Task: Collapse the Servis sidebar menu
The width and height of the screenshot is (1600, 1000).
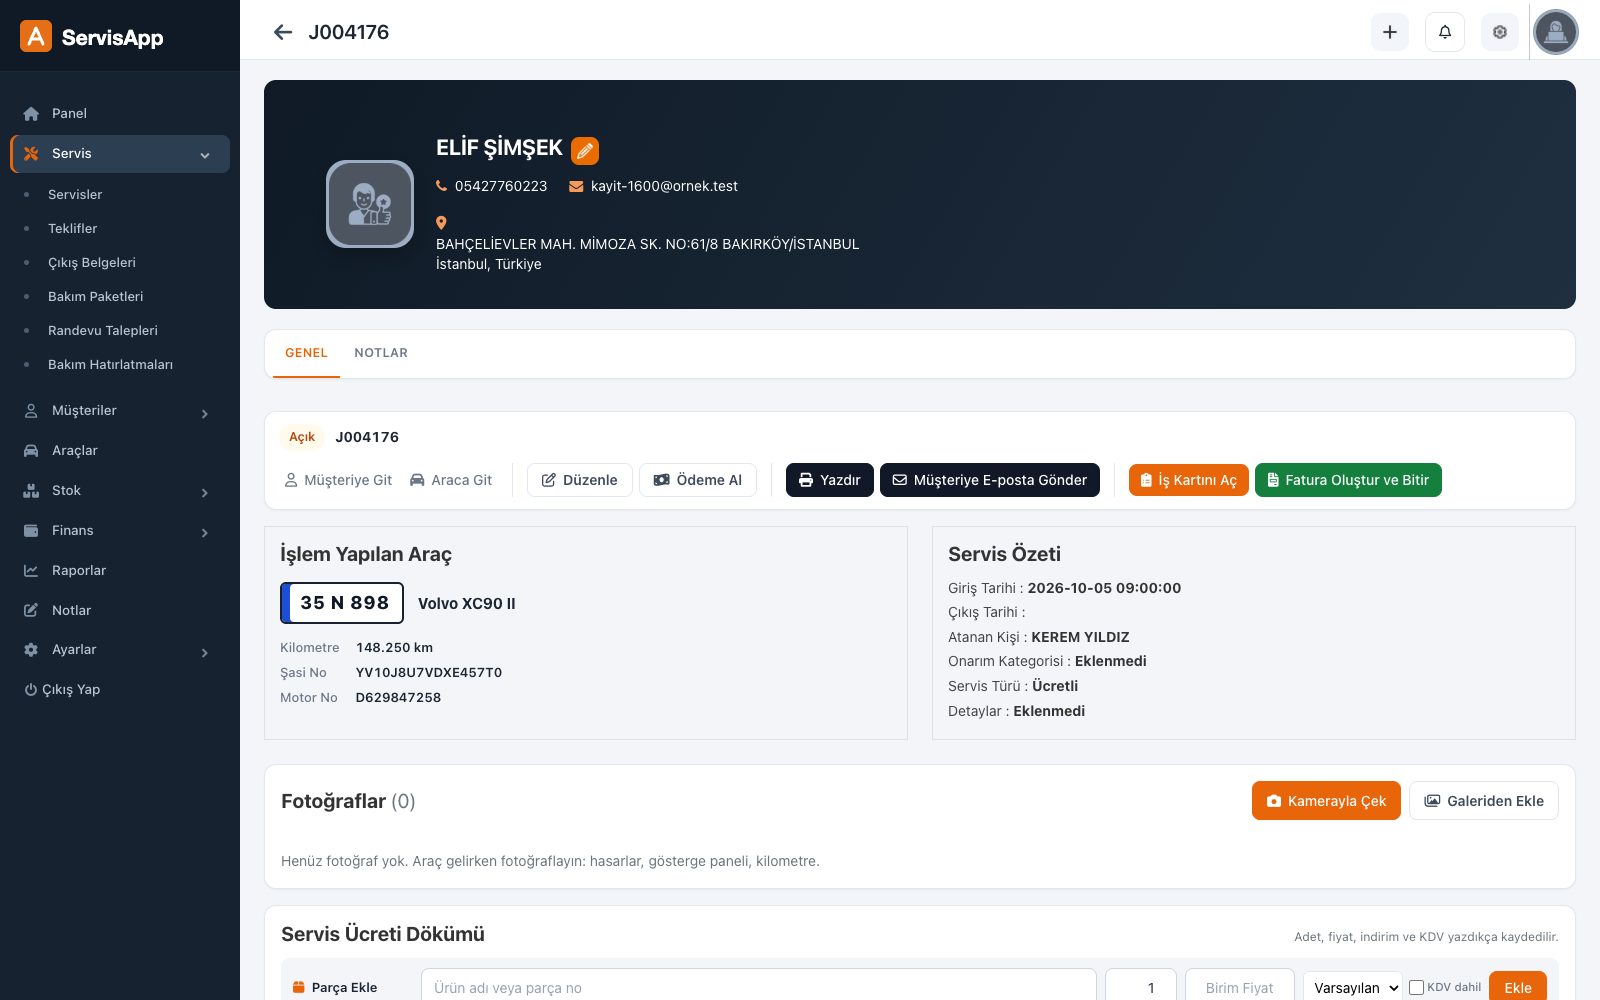Action: [120, 154]
